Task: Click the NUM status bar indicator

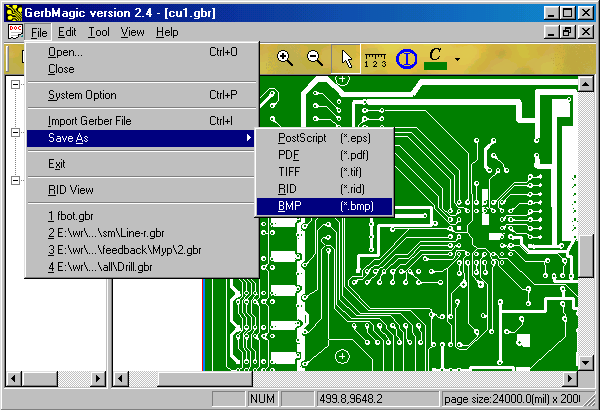Action: [262, 399]
